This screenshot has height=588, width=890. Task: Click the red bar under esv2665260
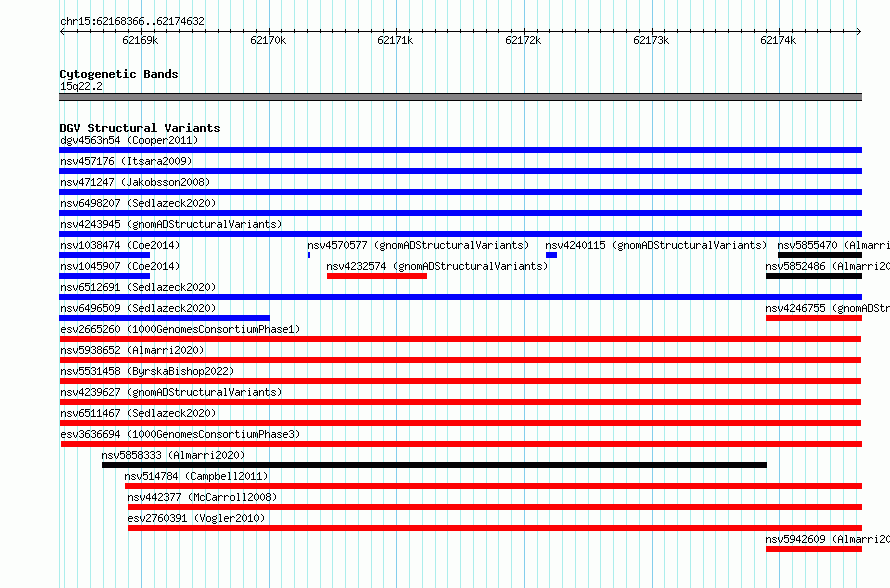pos(460,339)
